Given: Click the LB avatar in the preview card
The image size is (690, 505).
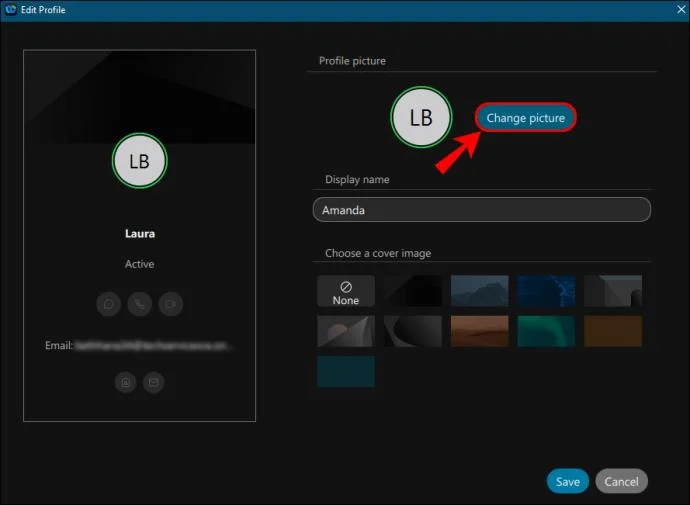Looking at the screenshot, I should pyautogui.click(x=139, y=161).
